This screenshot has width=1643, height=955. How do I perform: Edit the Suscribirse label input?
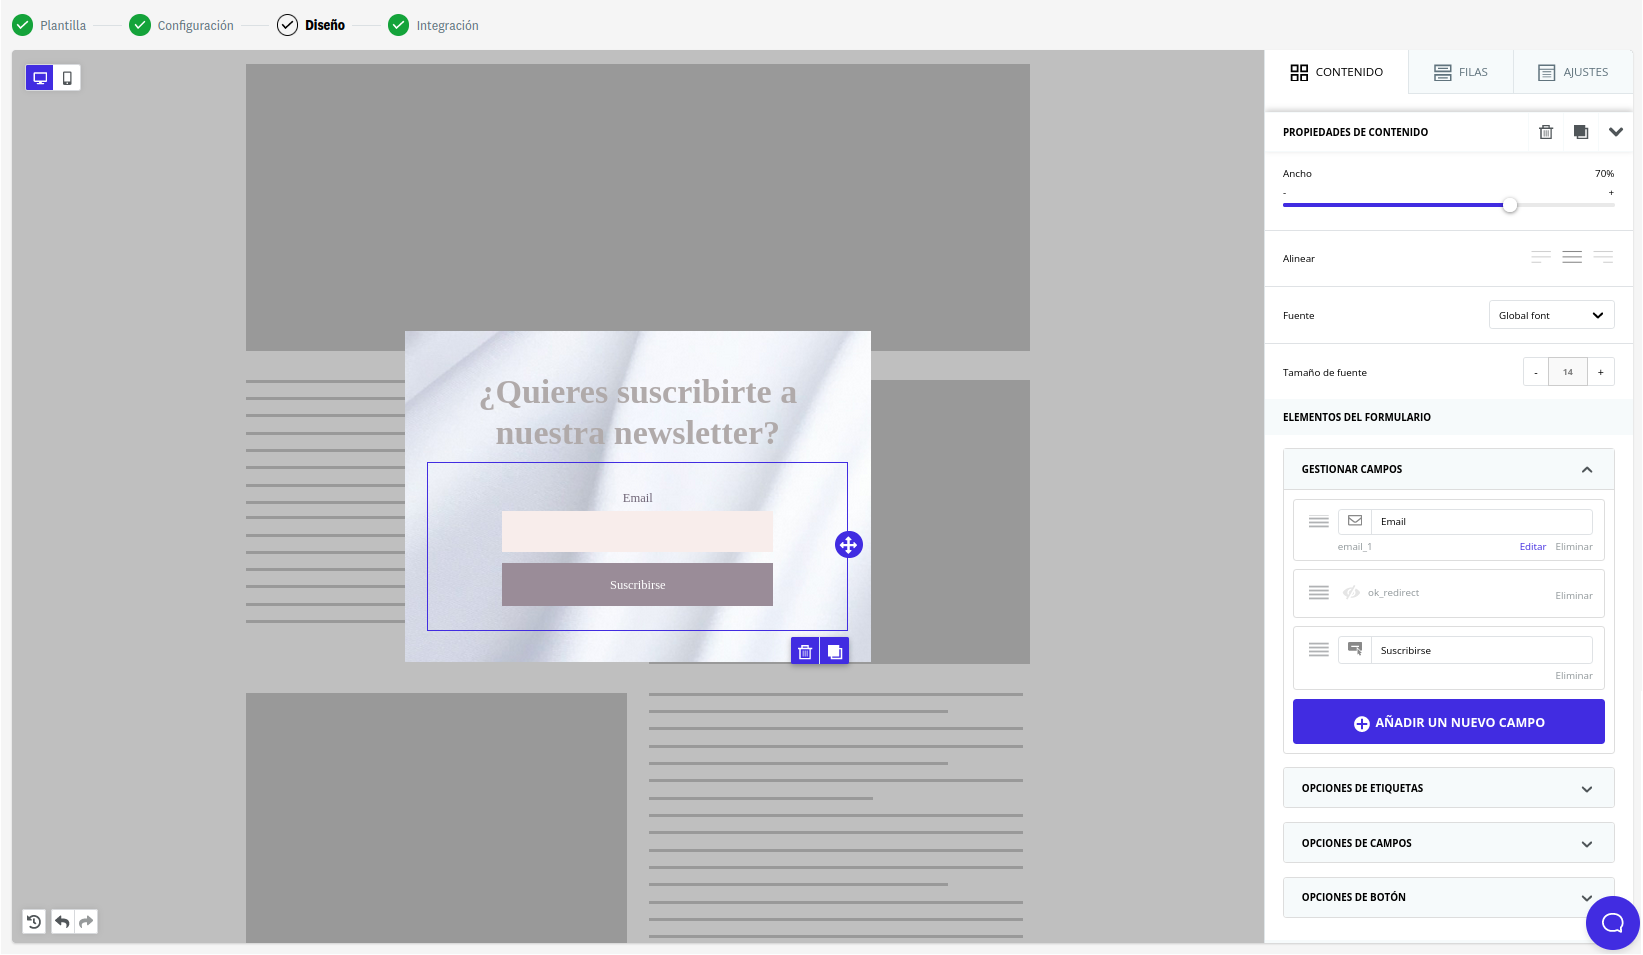[x=1481, y=650]
